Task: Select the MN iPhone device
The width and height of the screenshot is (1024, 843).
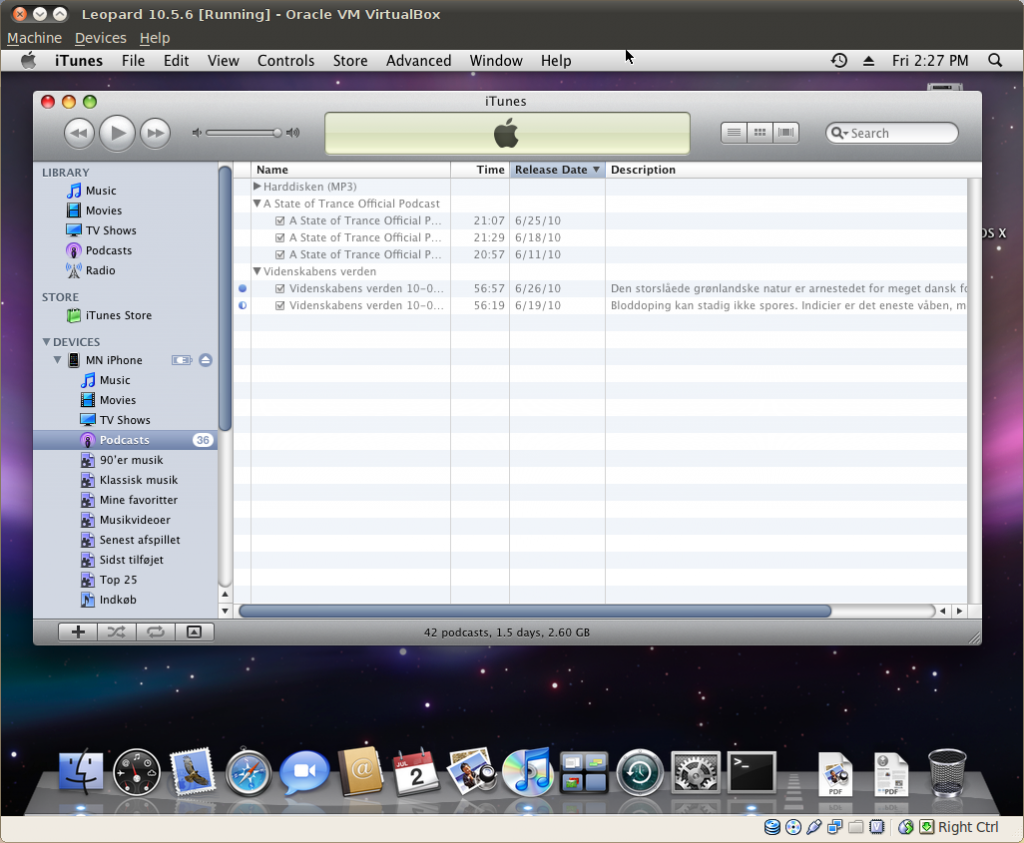Action: [114, 360]
